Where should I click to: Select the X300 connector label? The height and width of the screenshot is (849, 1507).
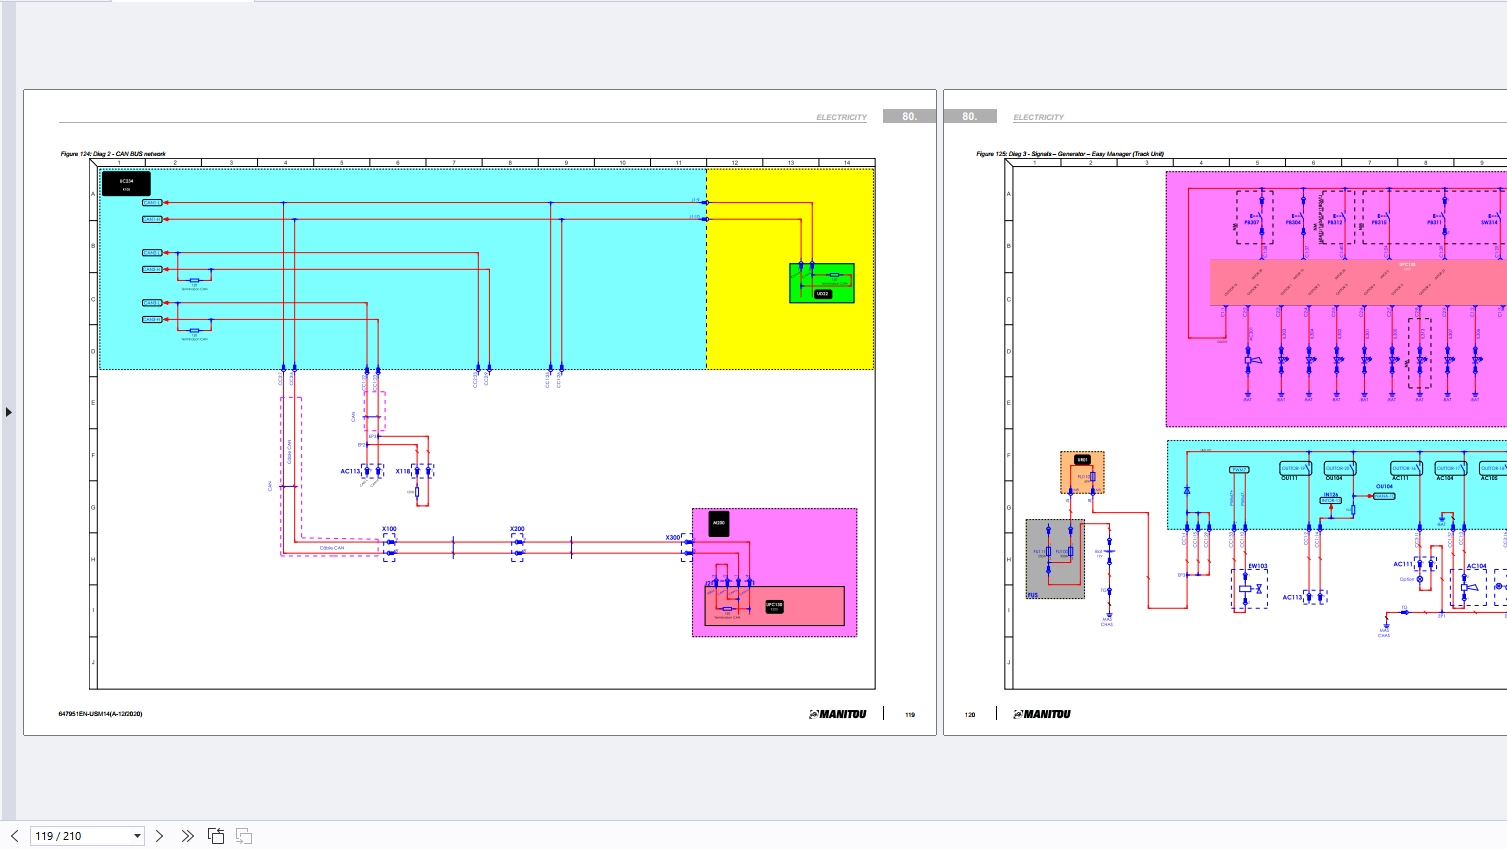pos(672,538)
